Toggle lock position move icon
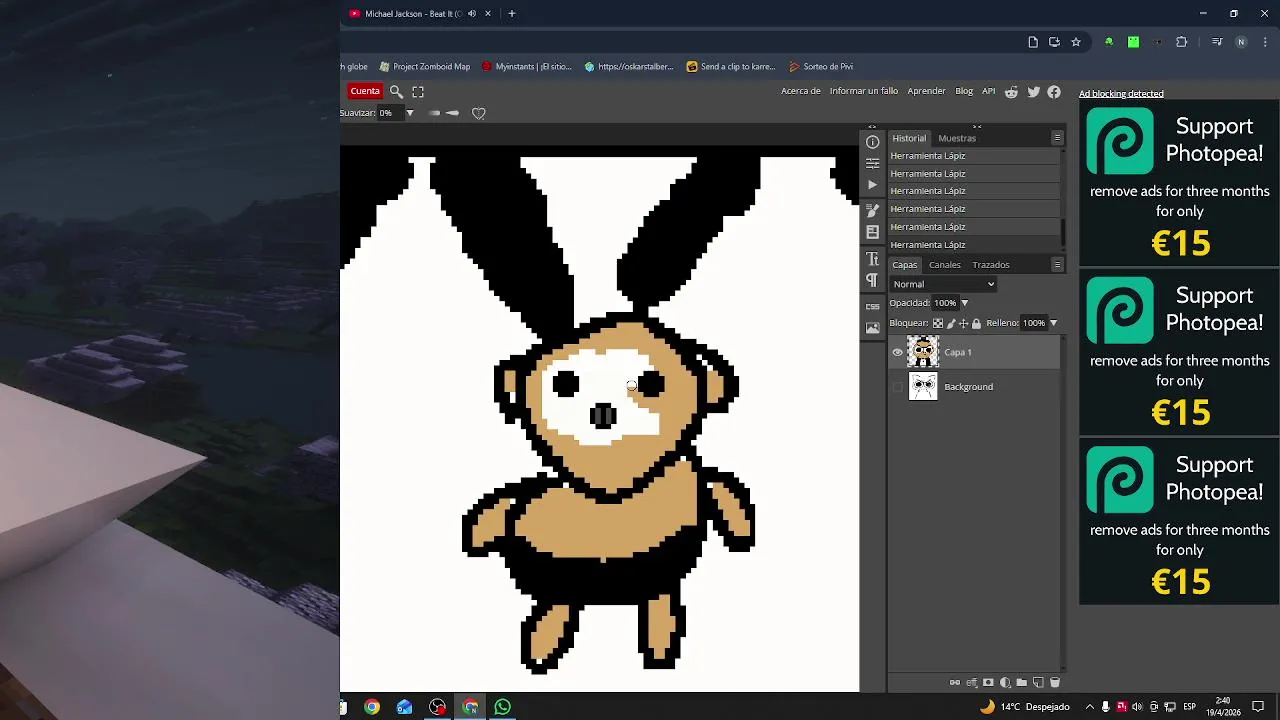1280x720 pixels. pos(964,323)
